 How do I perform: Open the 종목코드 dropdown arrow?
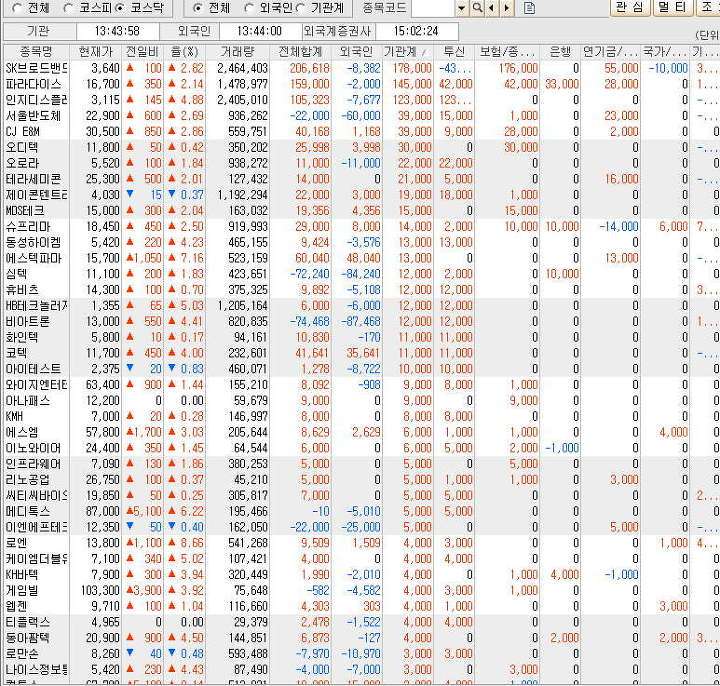click(461, 8)
